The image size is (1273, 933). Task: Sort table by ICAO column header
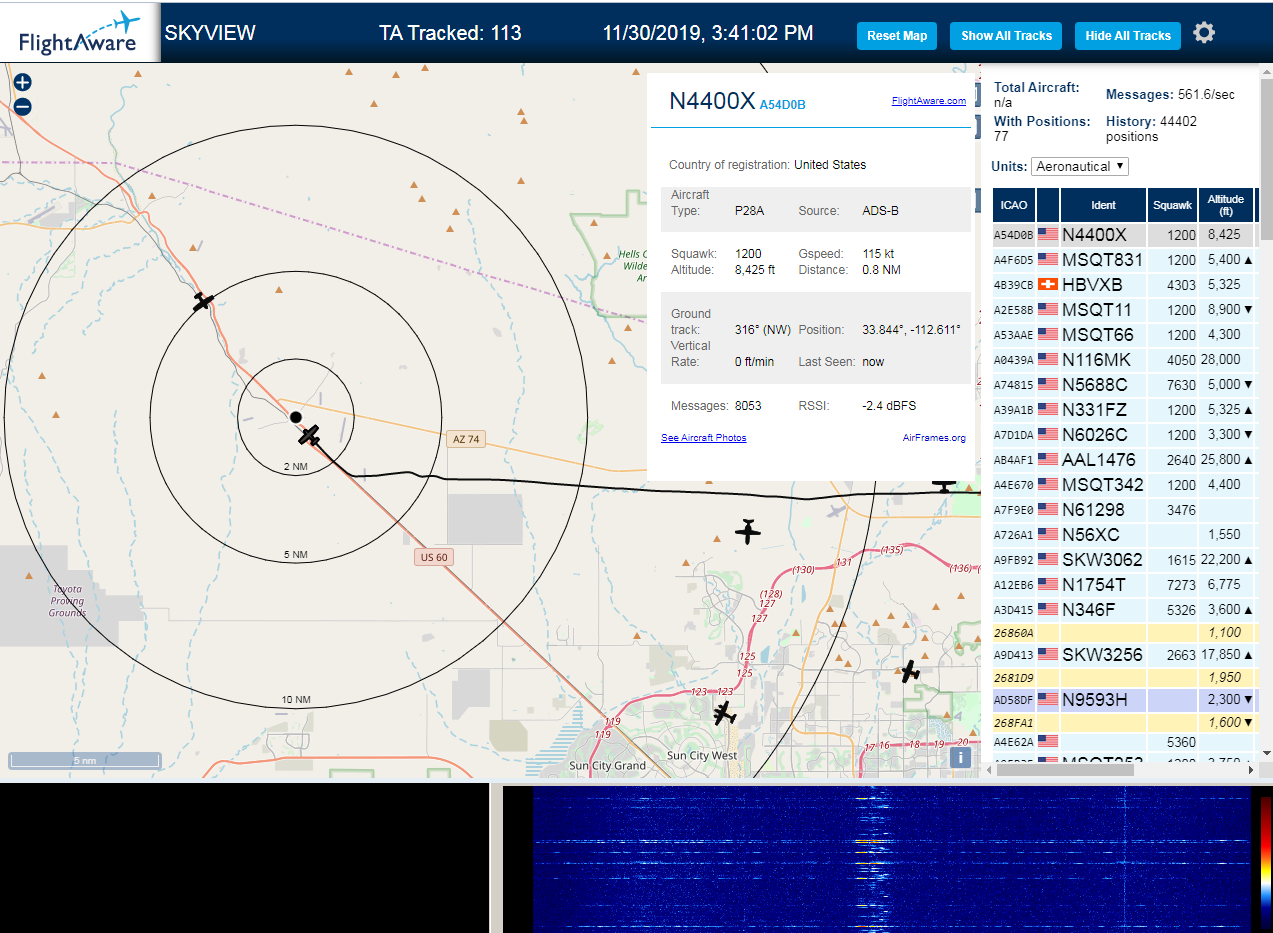click(x=1014, y=205)
